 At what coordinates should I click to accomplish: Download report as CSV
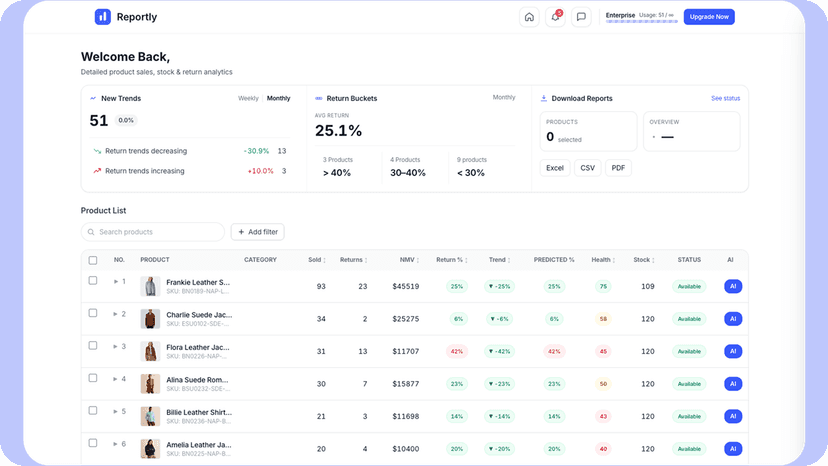click(x=587, y=168)
